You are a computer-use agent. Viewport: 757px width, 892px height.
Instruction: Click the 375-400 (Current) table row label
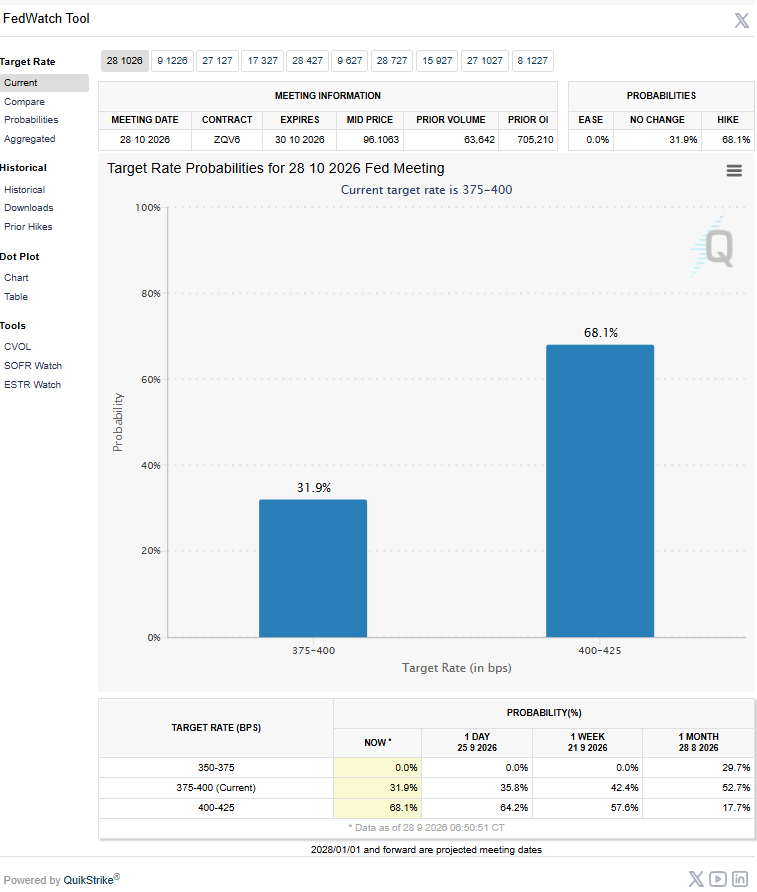click(x=216, y=788)
